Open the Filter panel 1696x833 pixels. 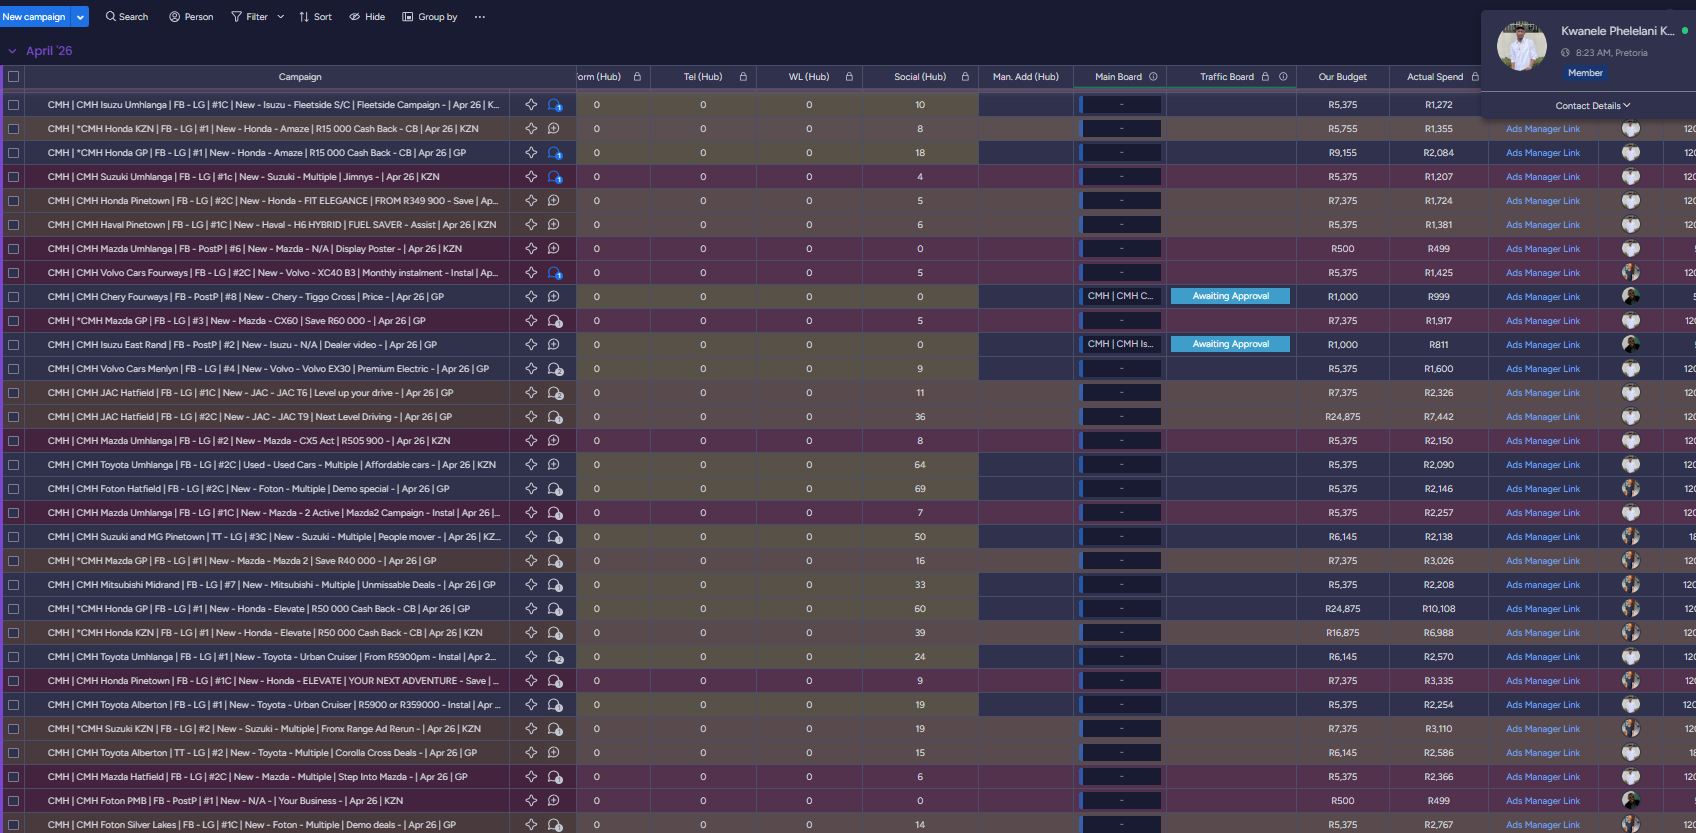click(250, 17)
